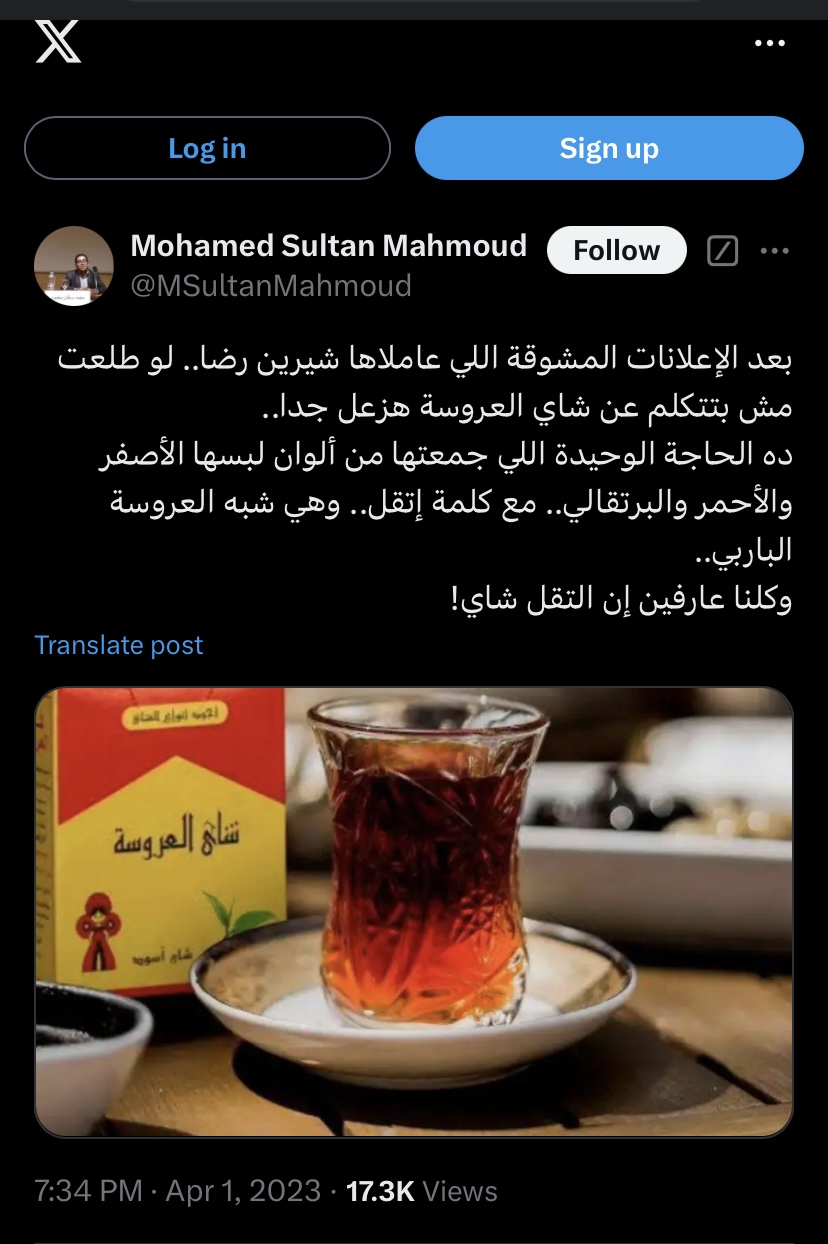
Task: Click the X logo icon
Action: coord(58,43)
